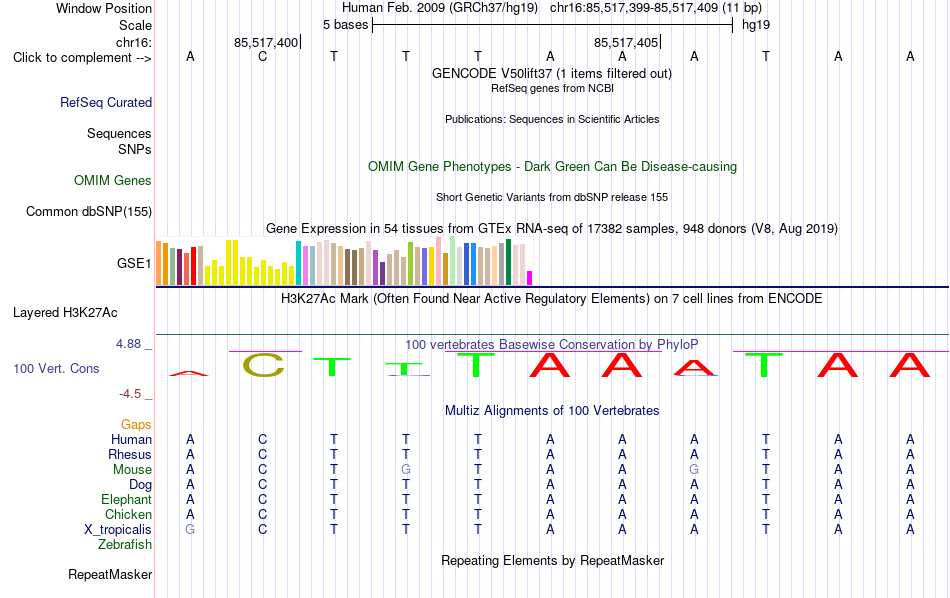This screenshot has width=950, height=598.
Task: Click the olive C letter in PhyloP logo
Action: 263,365
